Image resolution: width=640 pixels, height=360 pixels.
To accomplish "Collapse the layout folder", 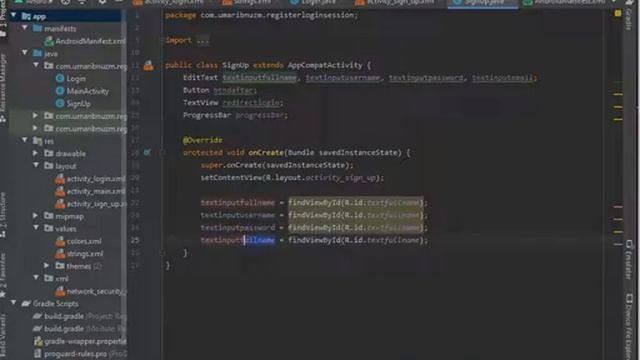I will pos(36,165).
